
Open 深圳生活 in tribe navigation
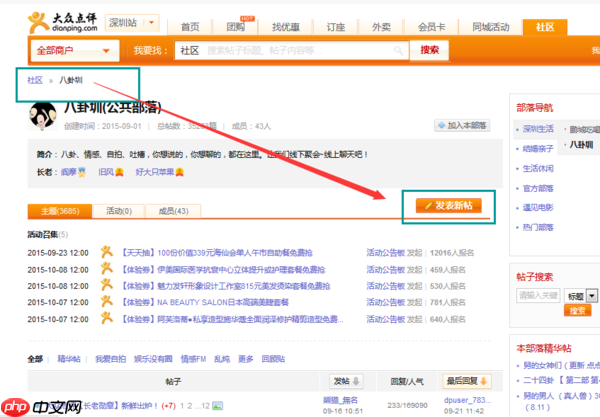538,129
